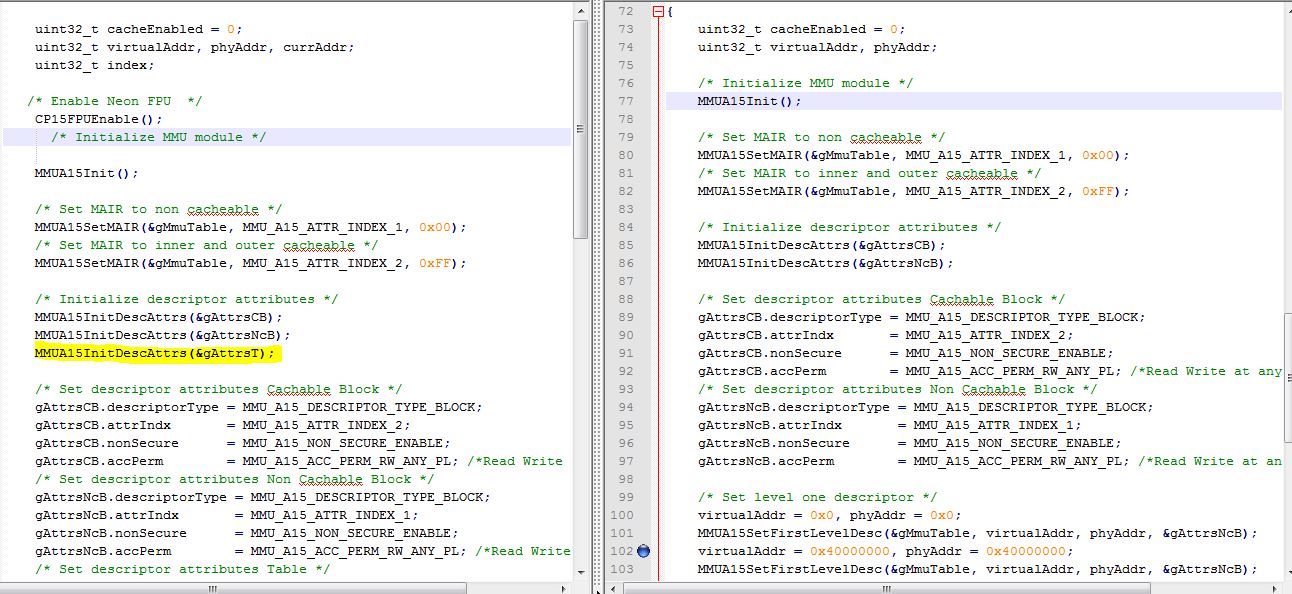This screenshot has width=1292, height=594.
Task: Click the CP15FPUEnable(); line in left pane
Action: pos(99,119)
